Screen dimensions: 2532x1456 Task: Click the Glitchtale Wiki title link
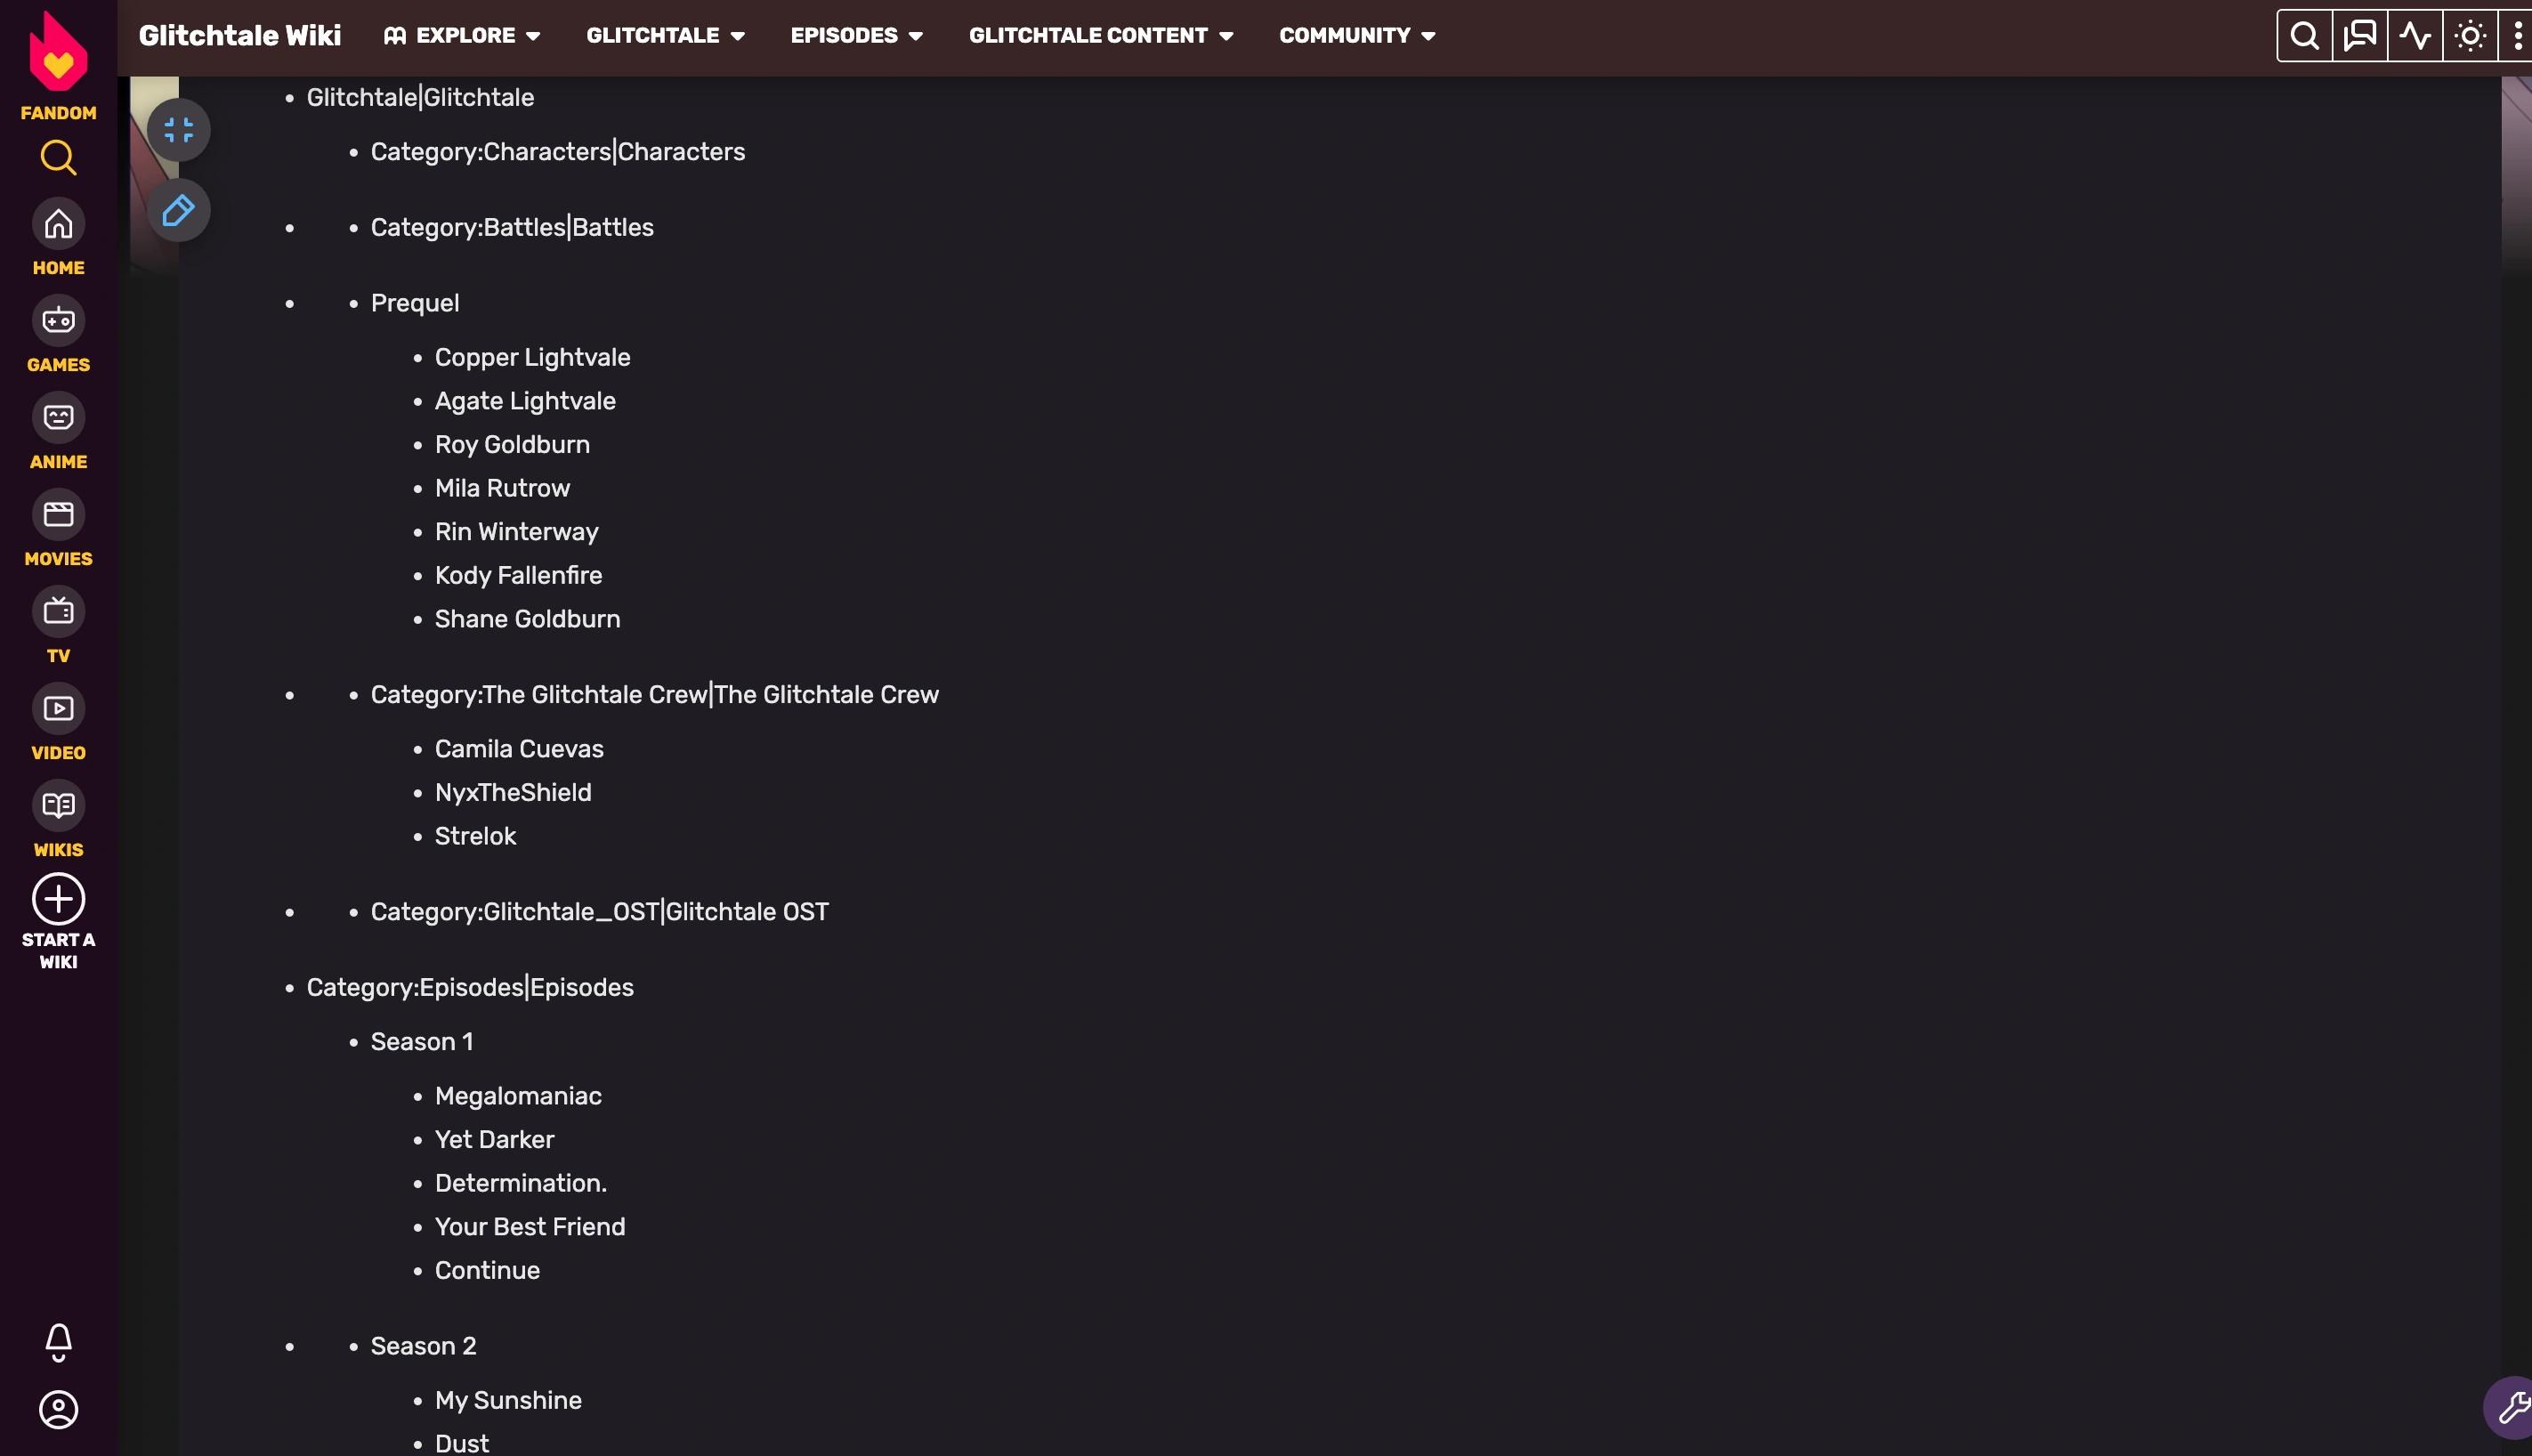(x=240, y=34)
